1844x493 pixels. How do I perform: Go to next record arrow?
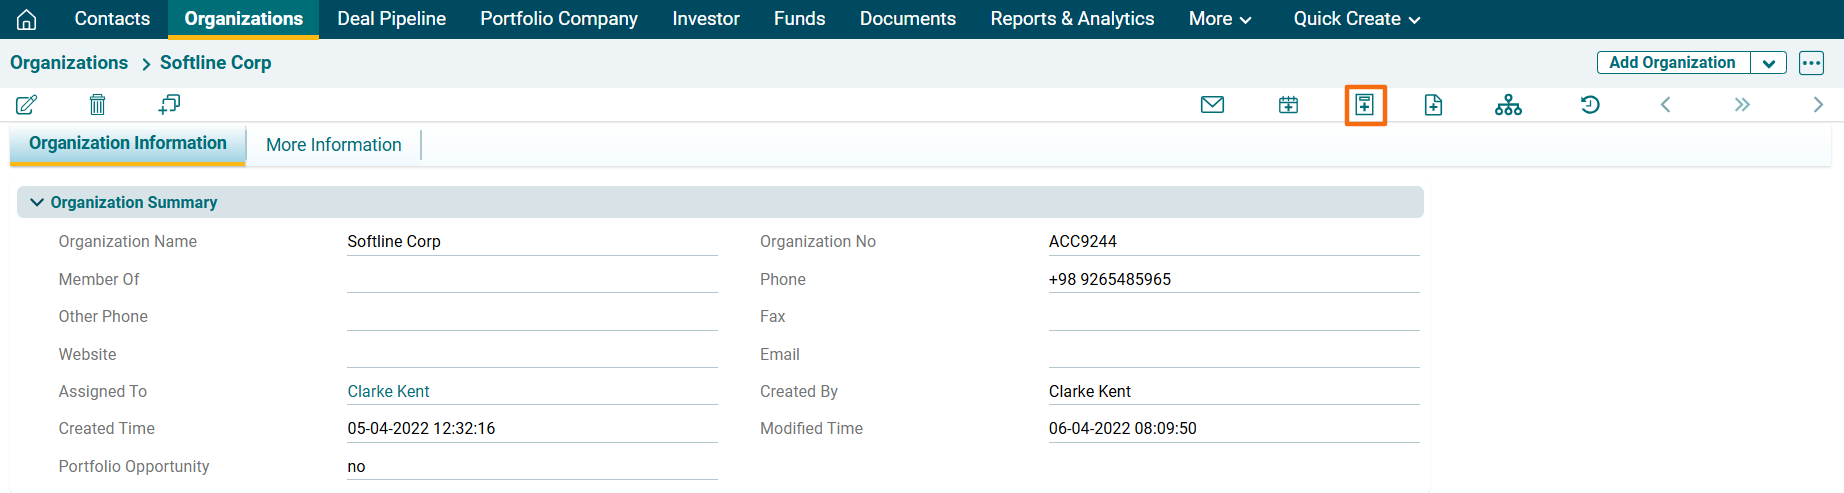1818,104
